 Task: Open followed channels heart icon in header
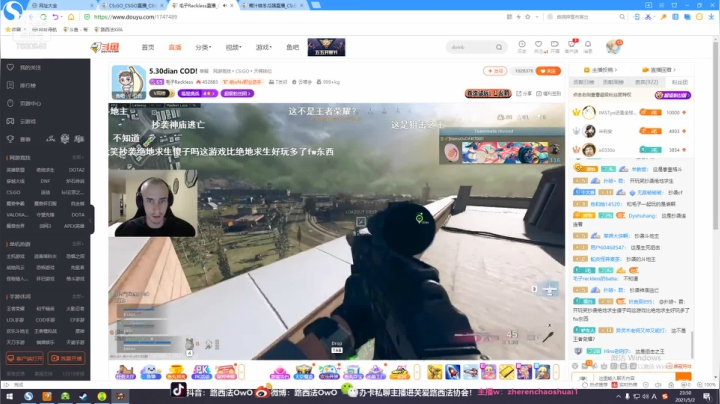pos(538,46)
